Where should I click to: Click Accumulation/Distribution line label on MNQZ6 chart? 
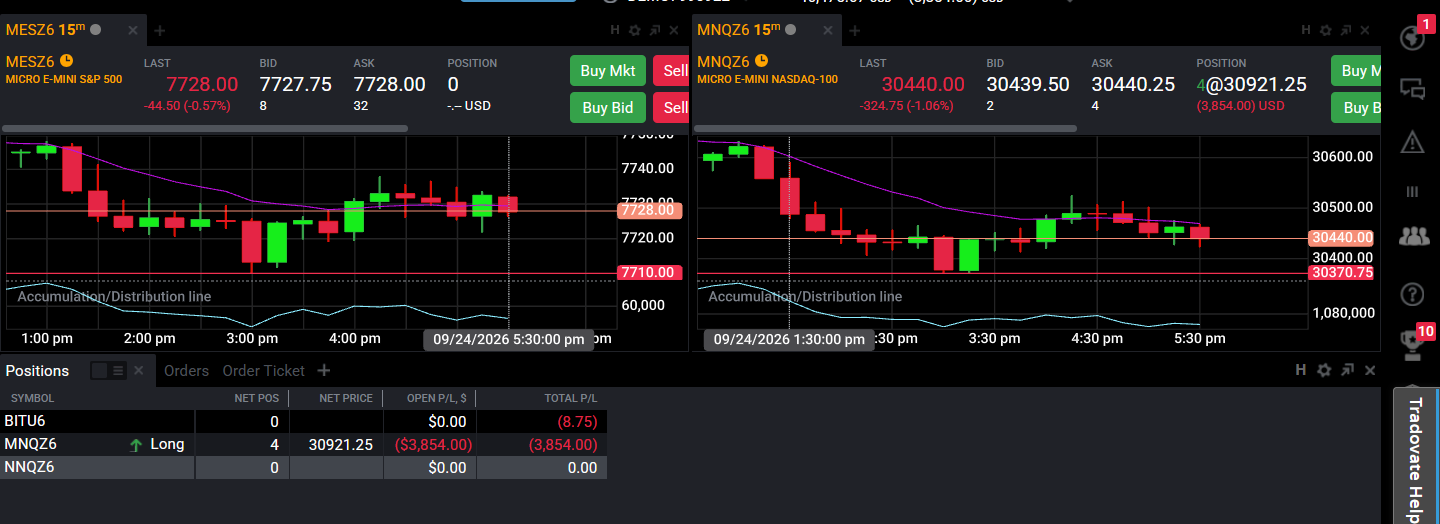point(805,297)
